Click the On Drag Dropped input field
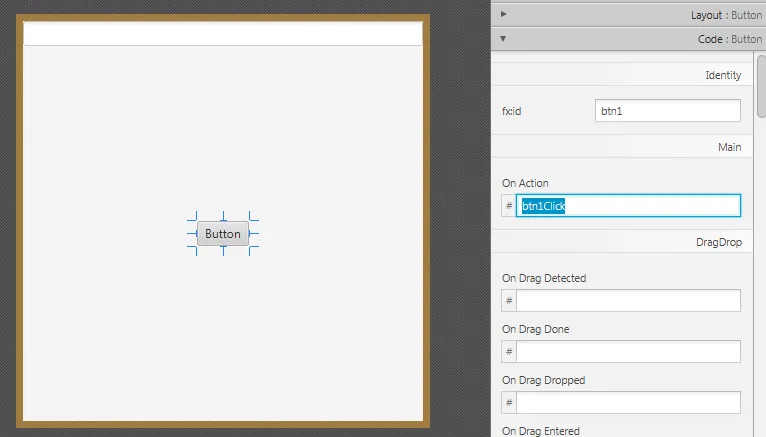 tap(628, 403)
